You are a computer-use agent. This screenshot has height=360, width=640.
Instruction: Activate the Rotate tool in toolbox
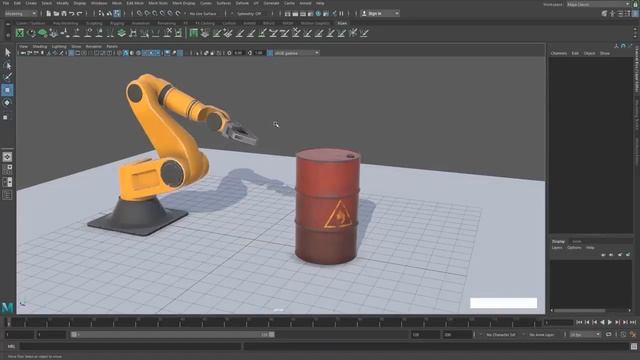[7, 103]
